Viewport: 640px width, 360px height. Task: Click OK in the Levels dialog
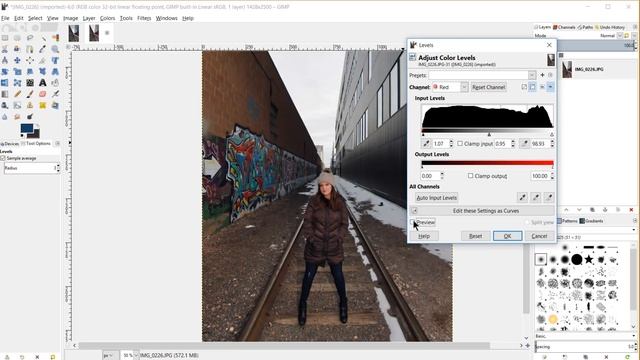coord(507,236)
